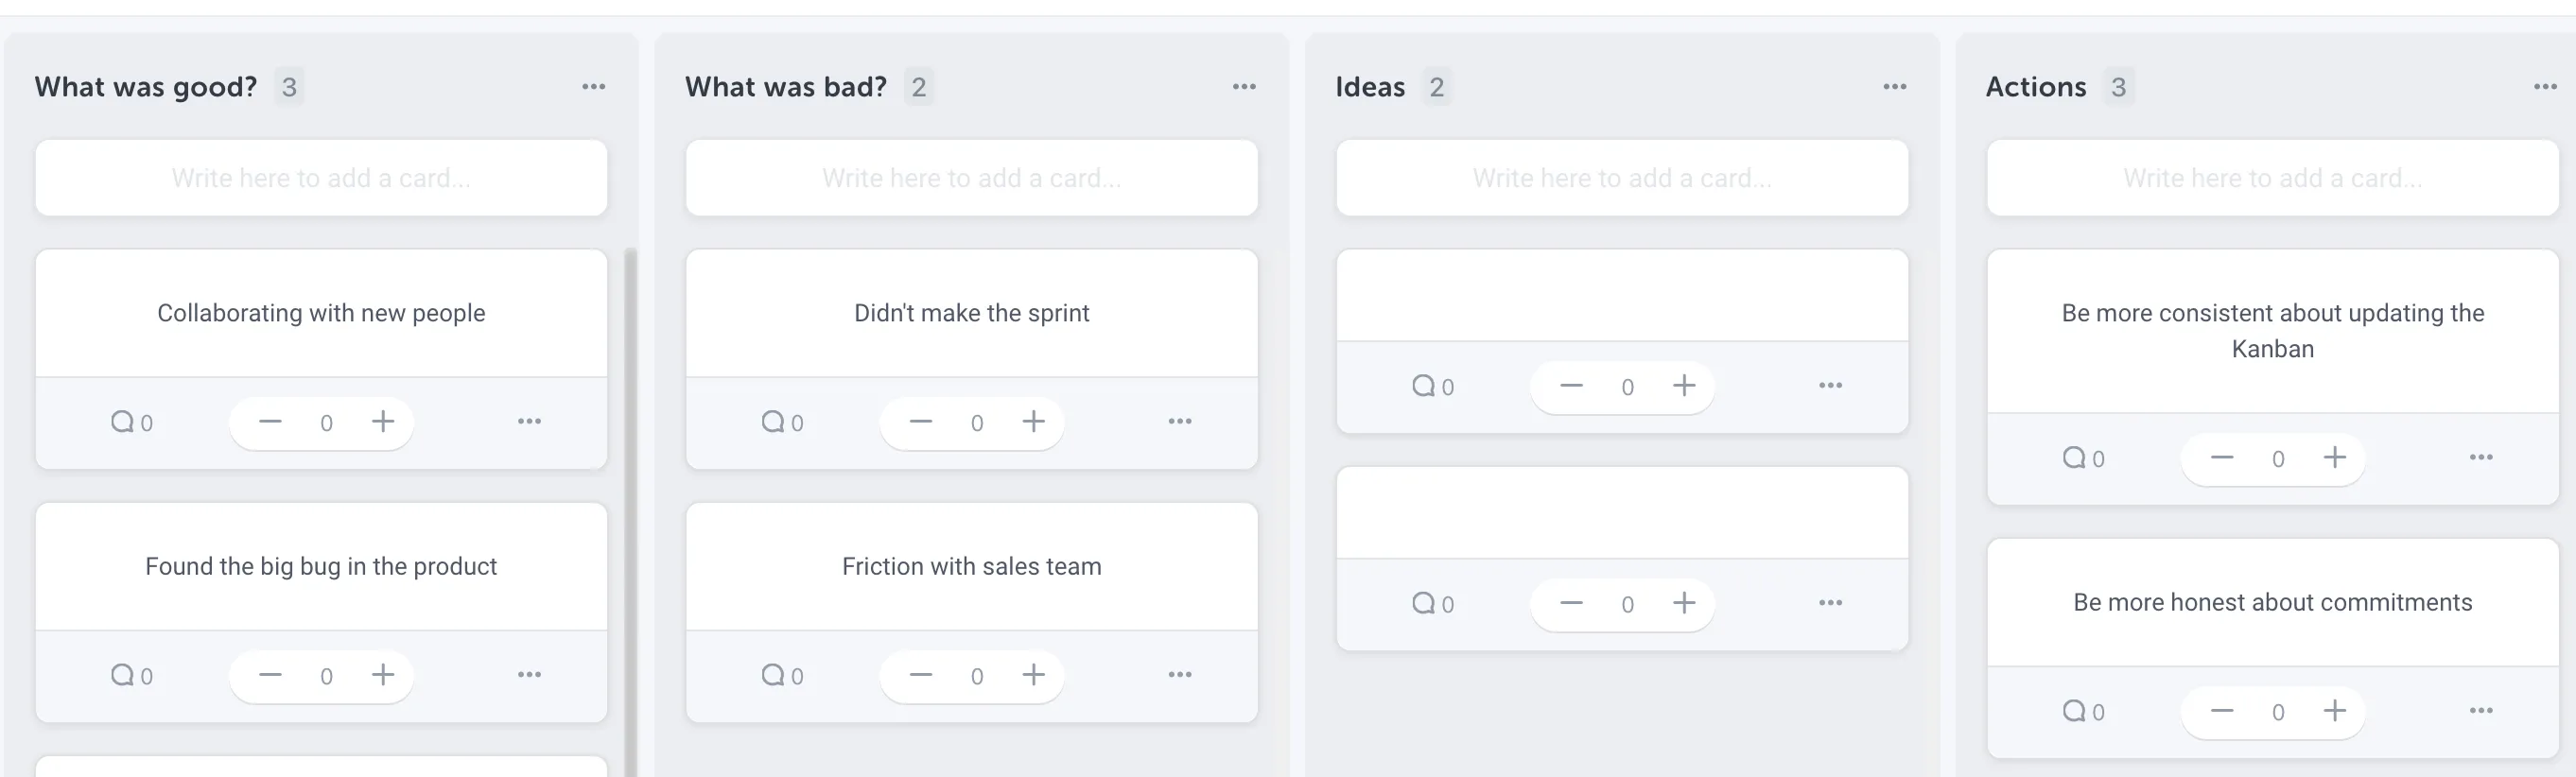2576x777 pixels.
Task: Open the 'Didn't make the sprint' card text
Action: pos(971,313)
